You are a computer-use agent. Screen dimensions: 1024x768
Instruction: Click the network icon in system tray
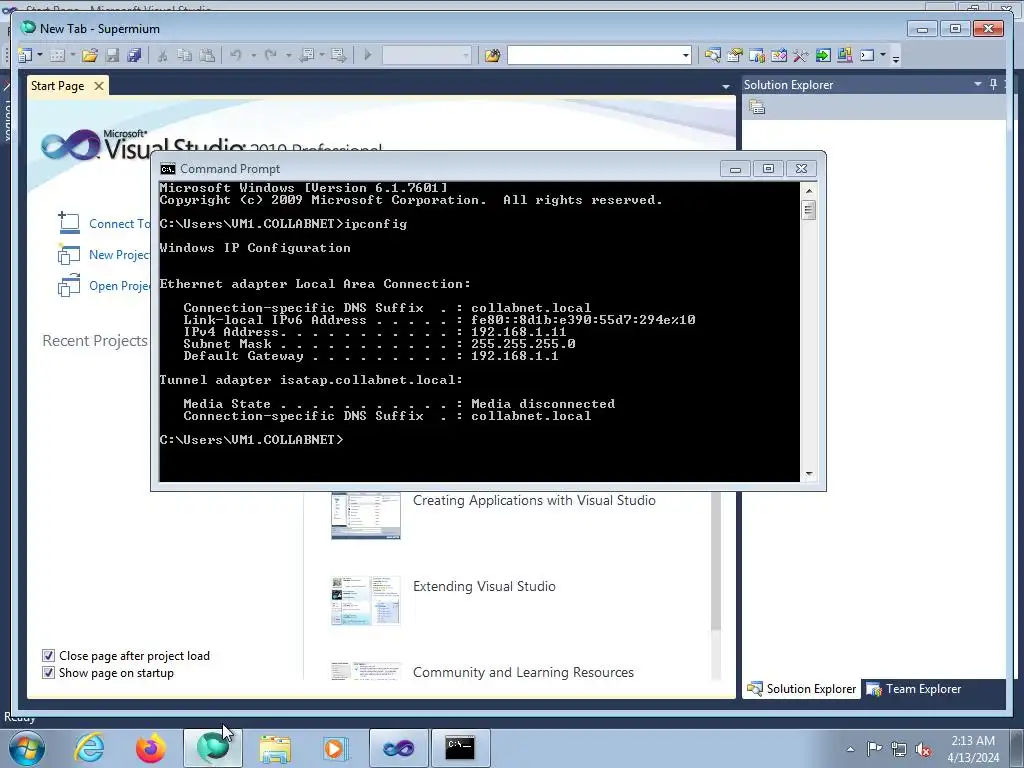[x=899, y=749]
